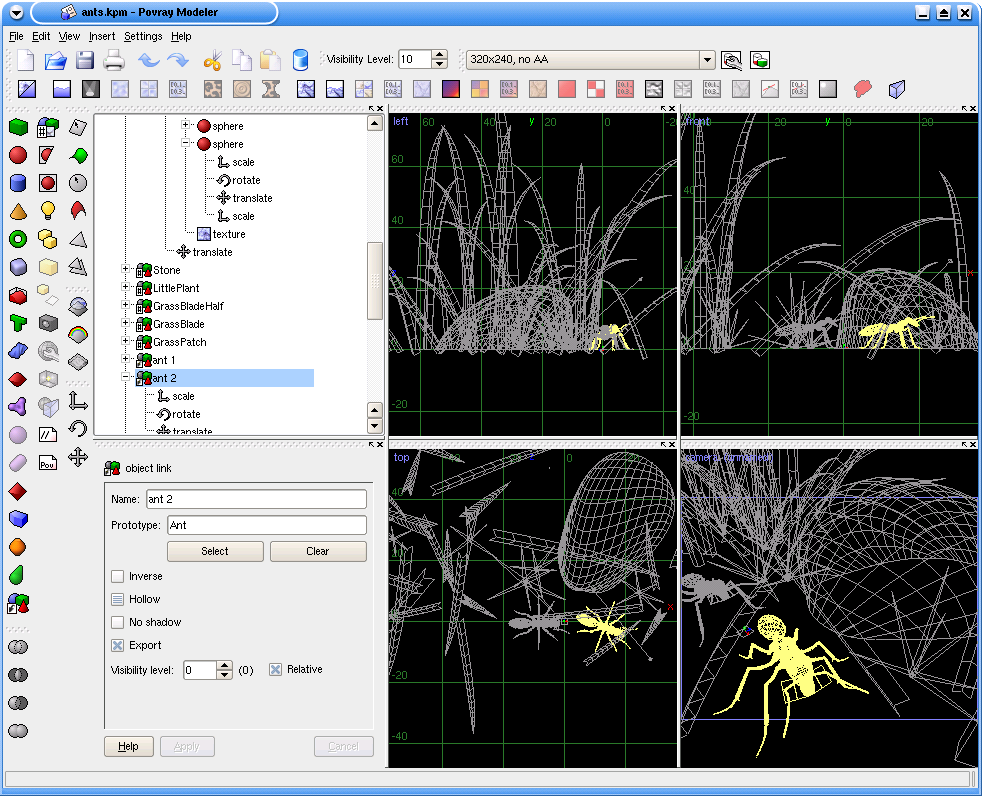Insert a scale transformation from the toolbox
982x796 pixels.
(x=78, y=400)
